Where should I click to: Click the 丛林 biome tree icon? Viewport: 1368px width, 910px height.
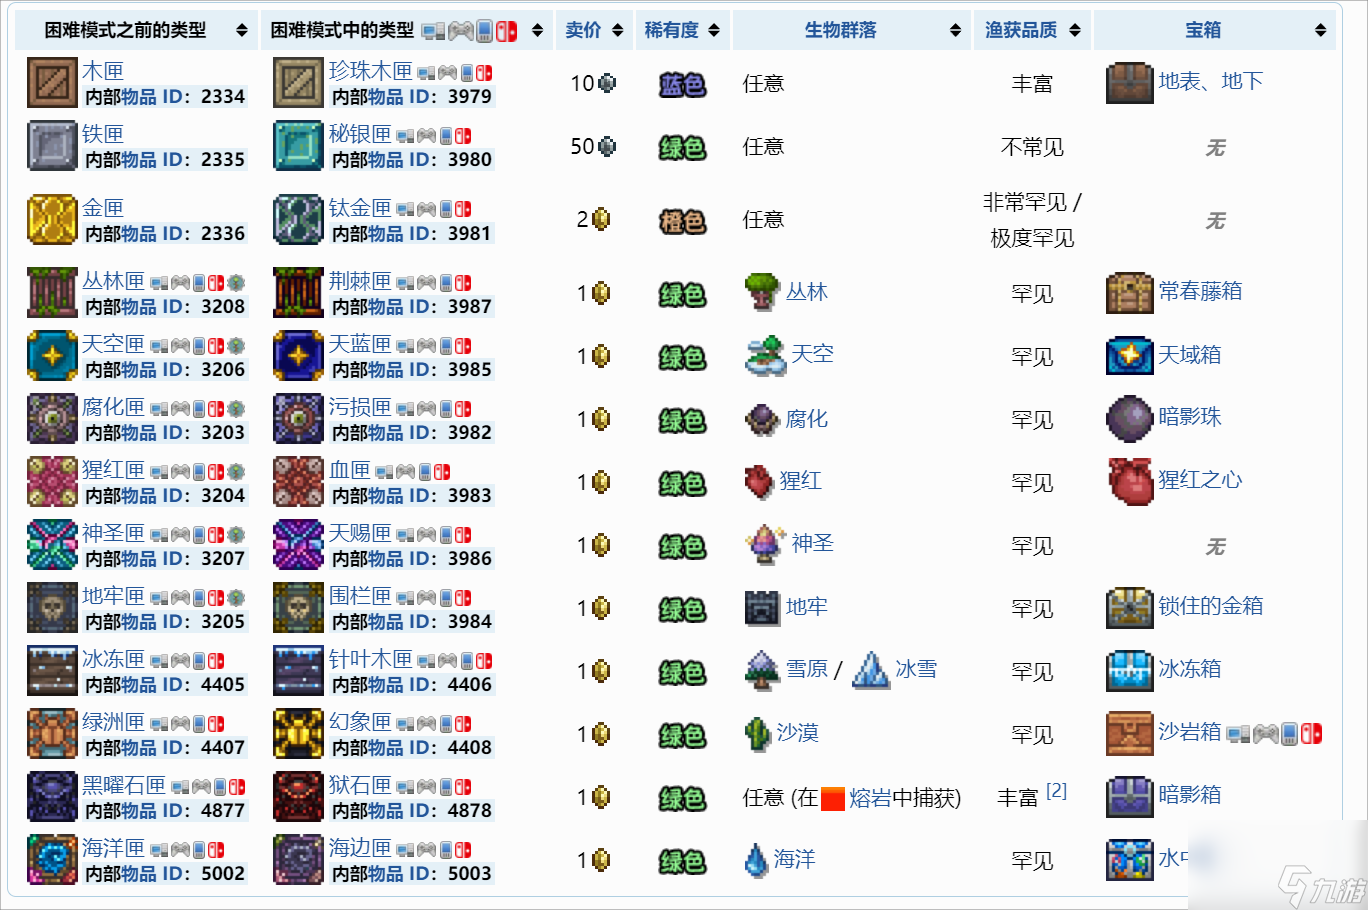click(762, 292)
